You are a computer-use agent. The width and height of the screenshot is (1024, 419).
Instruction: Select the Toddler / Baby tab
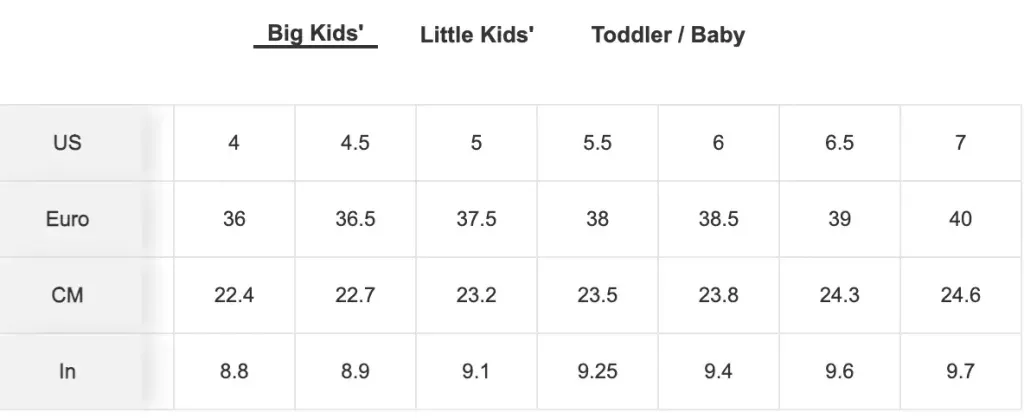pos(667,36)
